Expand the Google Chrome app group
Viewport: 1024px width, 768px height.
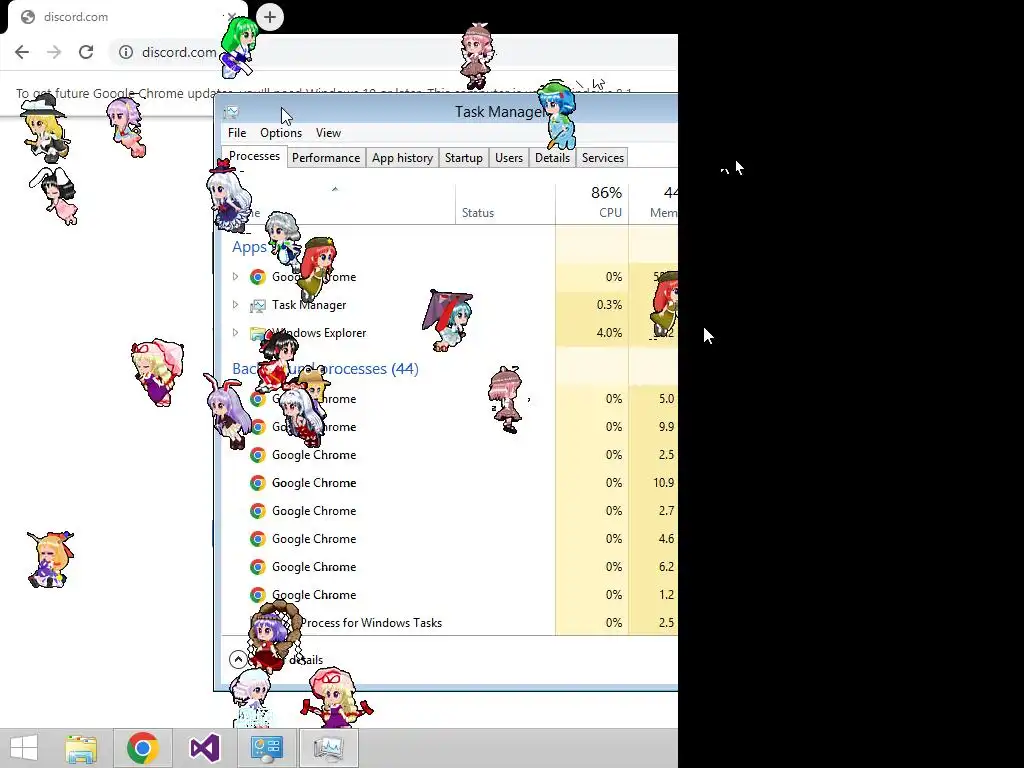pyautogui.click(x=236, y=277)
